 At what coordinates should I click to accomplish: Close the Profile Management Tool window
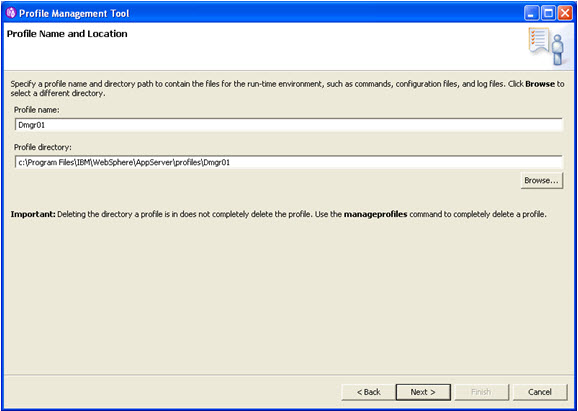click(x=565, y=14)
